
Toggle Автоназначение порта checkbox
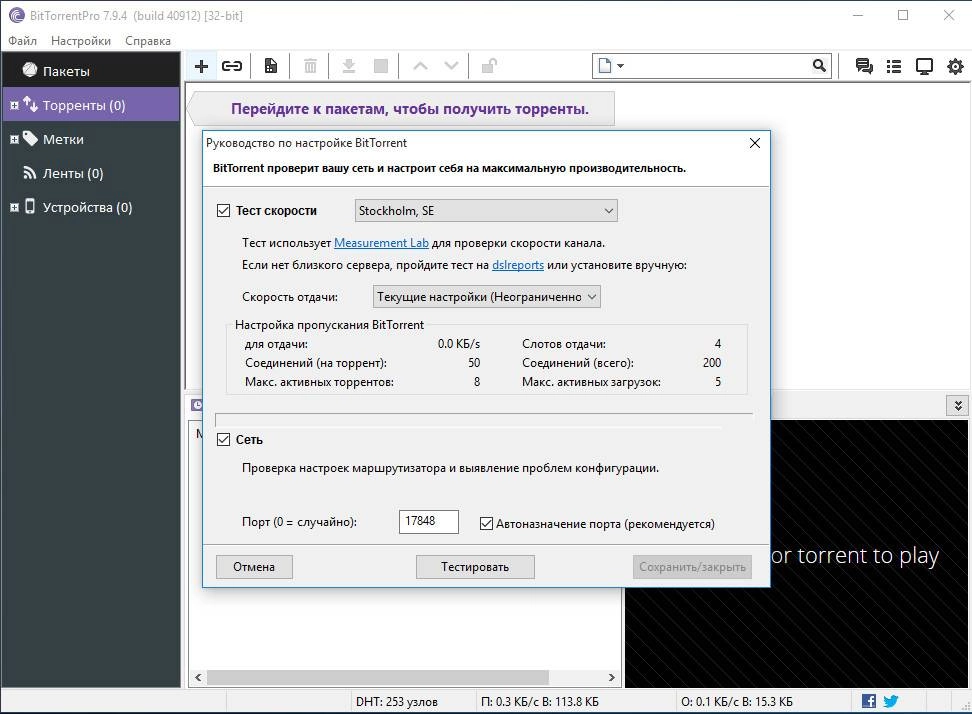[x=487, y=524]
